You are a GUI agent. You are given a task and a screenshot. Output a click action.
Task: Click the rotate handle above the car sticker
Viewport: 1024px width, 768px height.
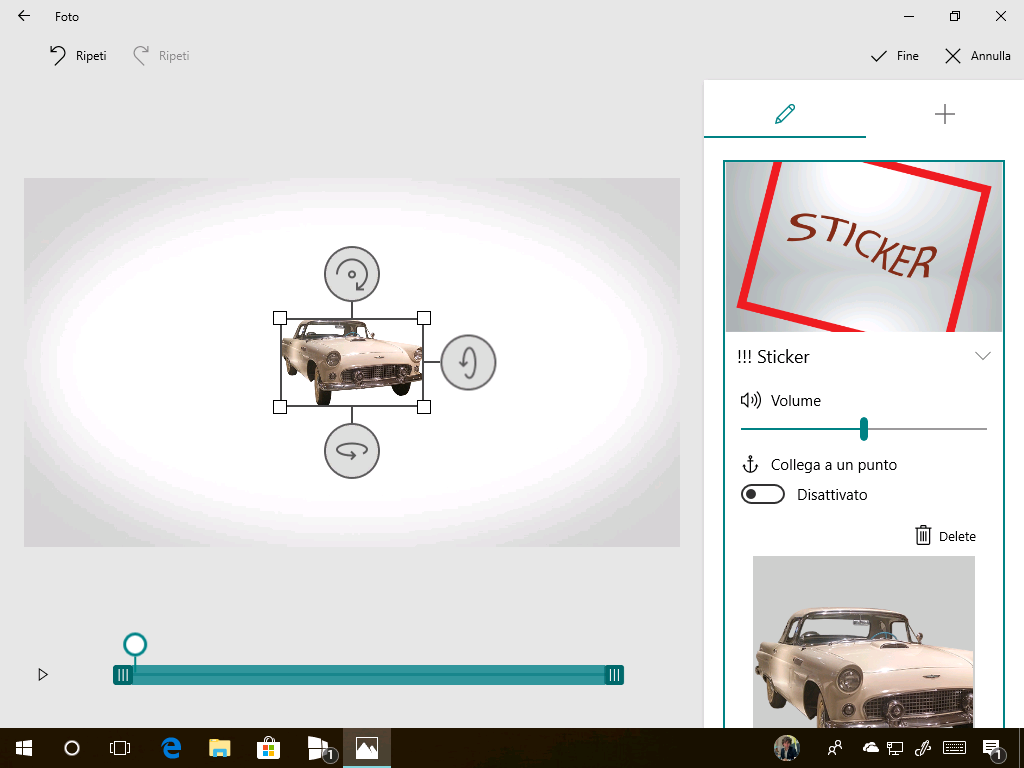[352, 274]
